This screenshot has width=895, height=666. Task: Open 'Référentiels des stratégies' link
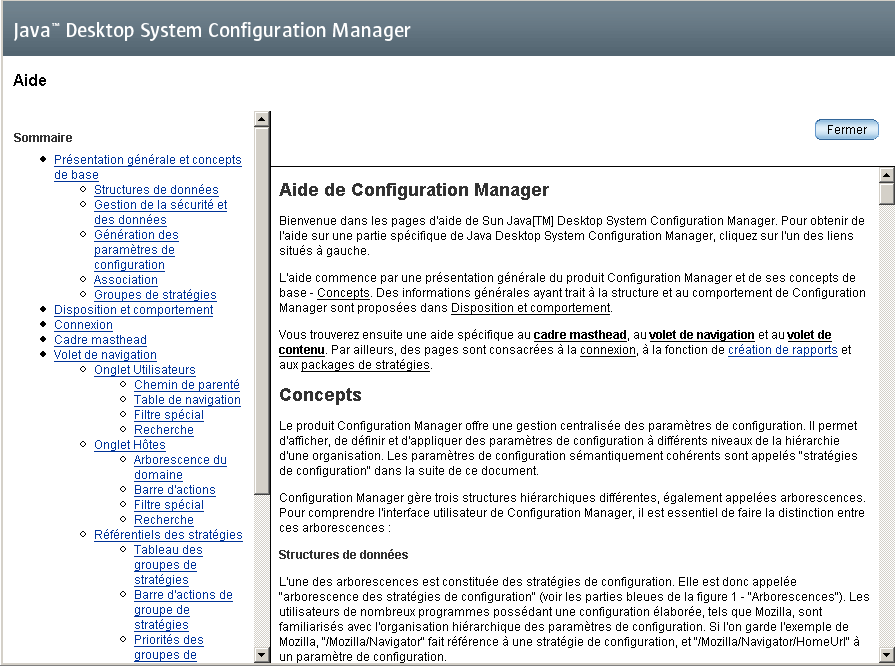click(168, 535)
